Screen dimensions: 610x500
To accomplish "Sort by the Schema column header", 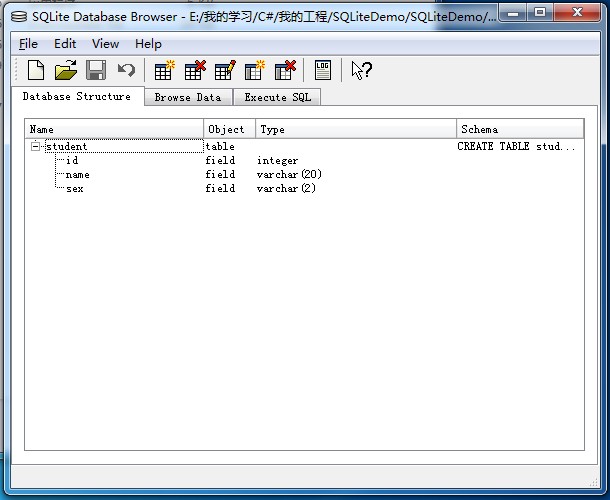I will click(520, 129).
